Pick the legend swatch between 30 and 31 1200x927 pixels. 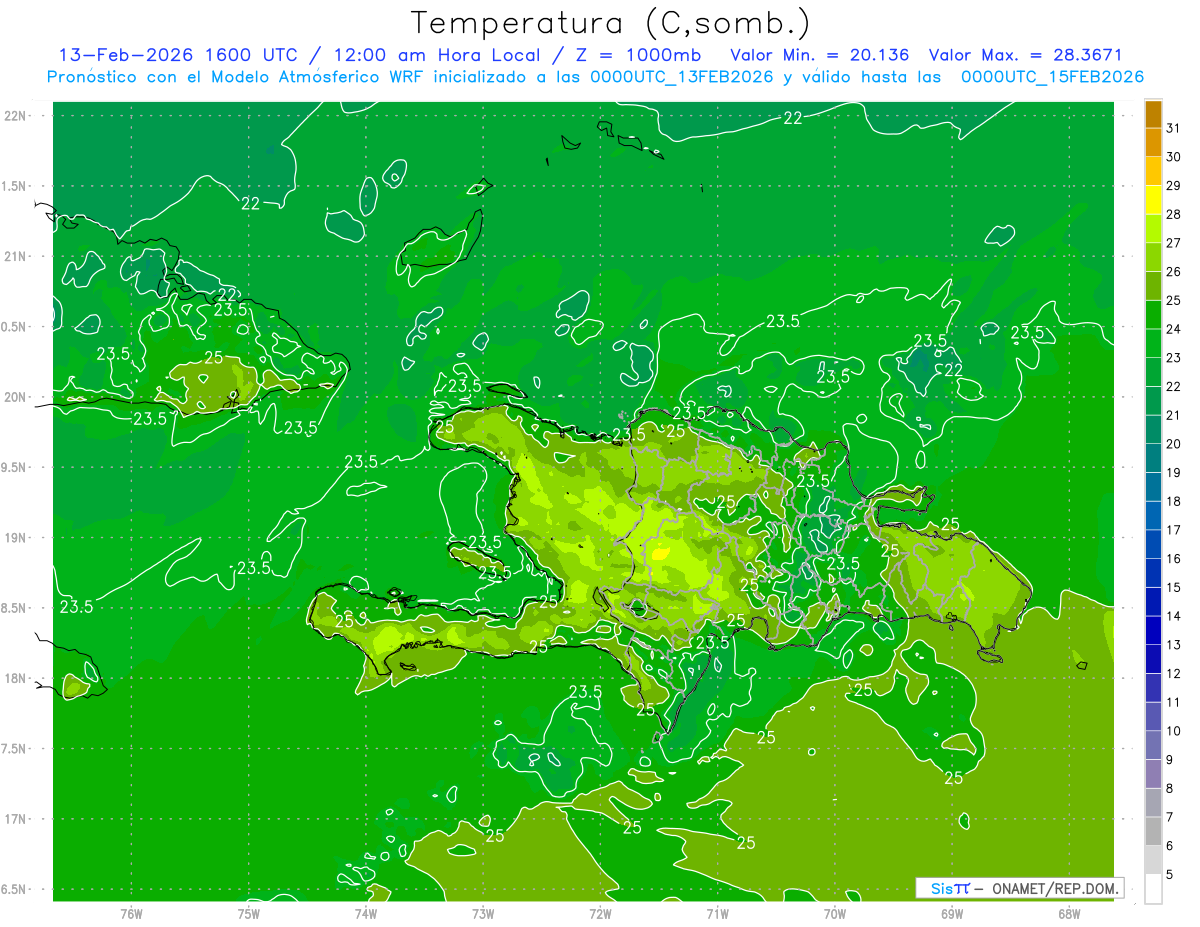1153,143
